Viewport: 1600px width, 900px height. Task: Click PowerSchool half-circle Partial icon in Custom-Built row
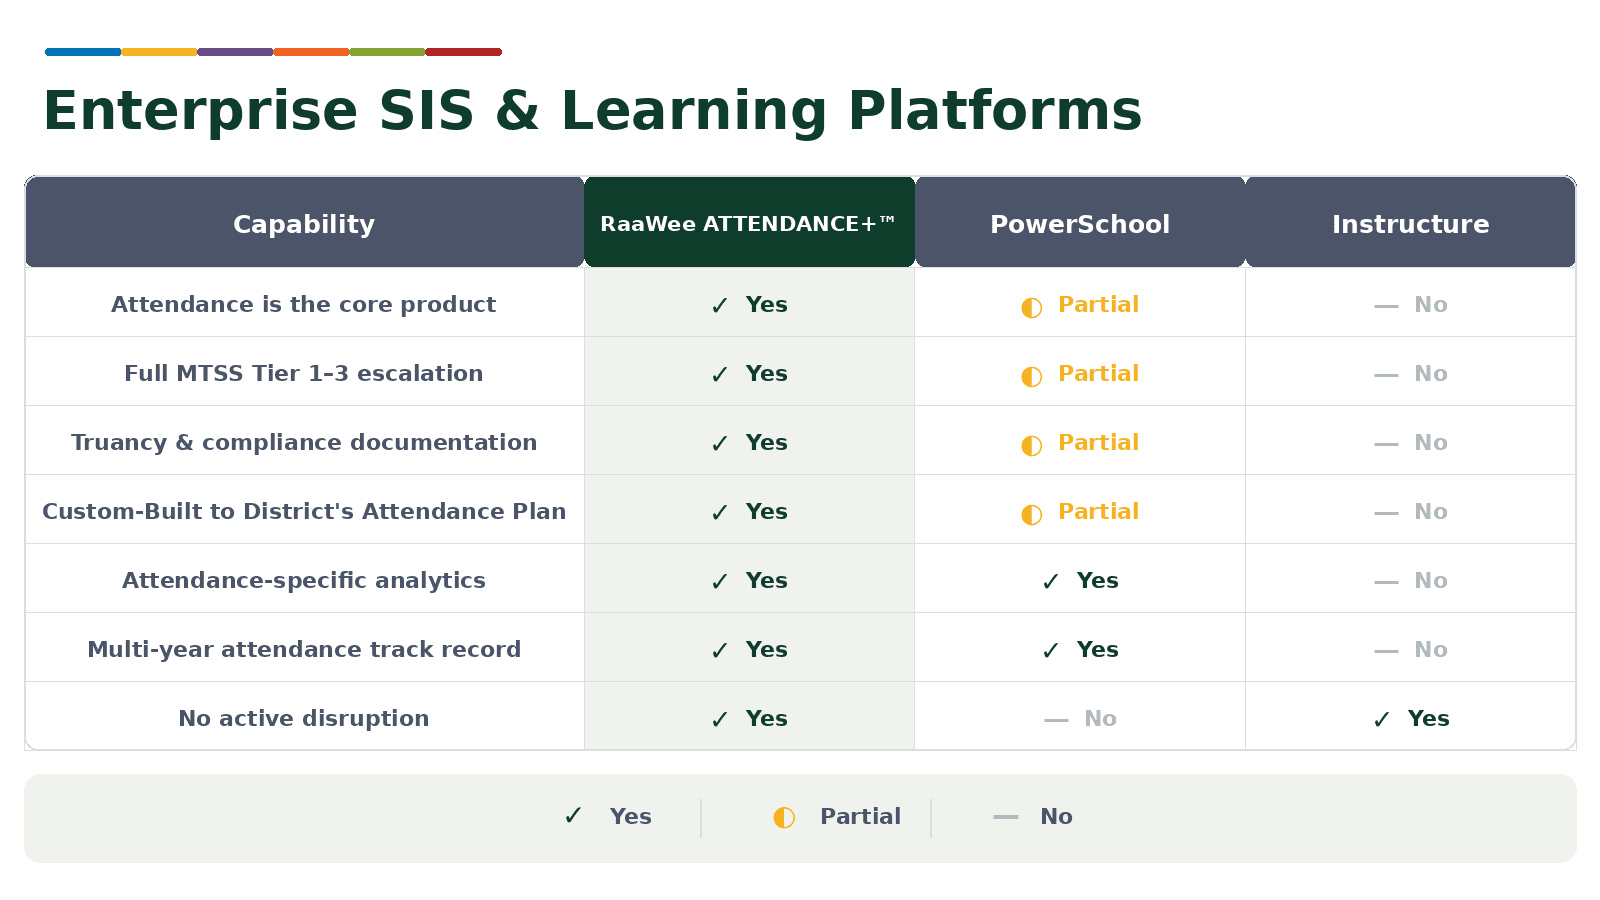coord(1031,514)
